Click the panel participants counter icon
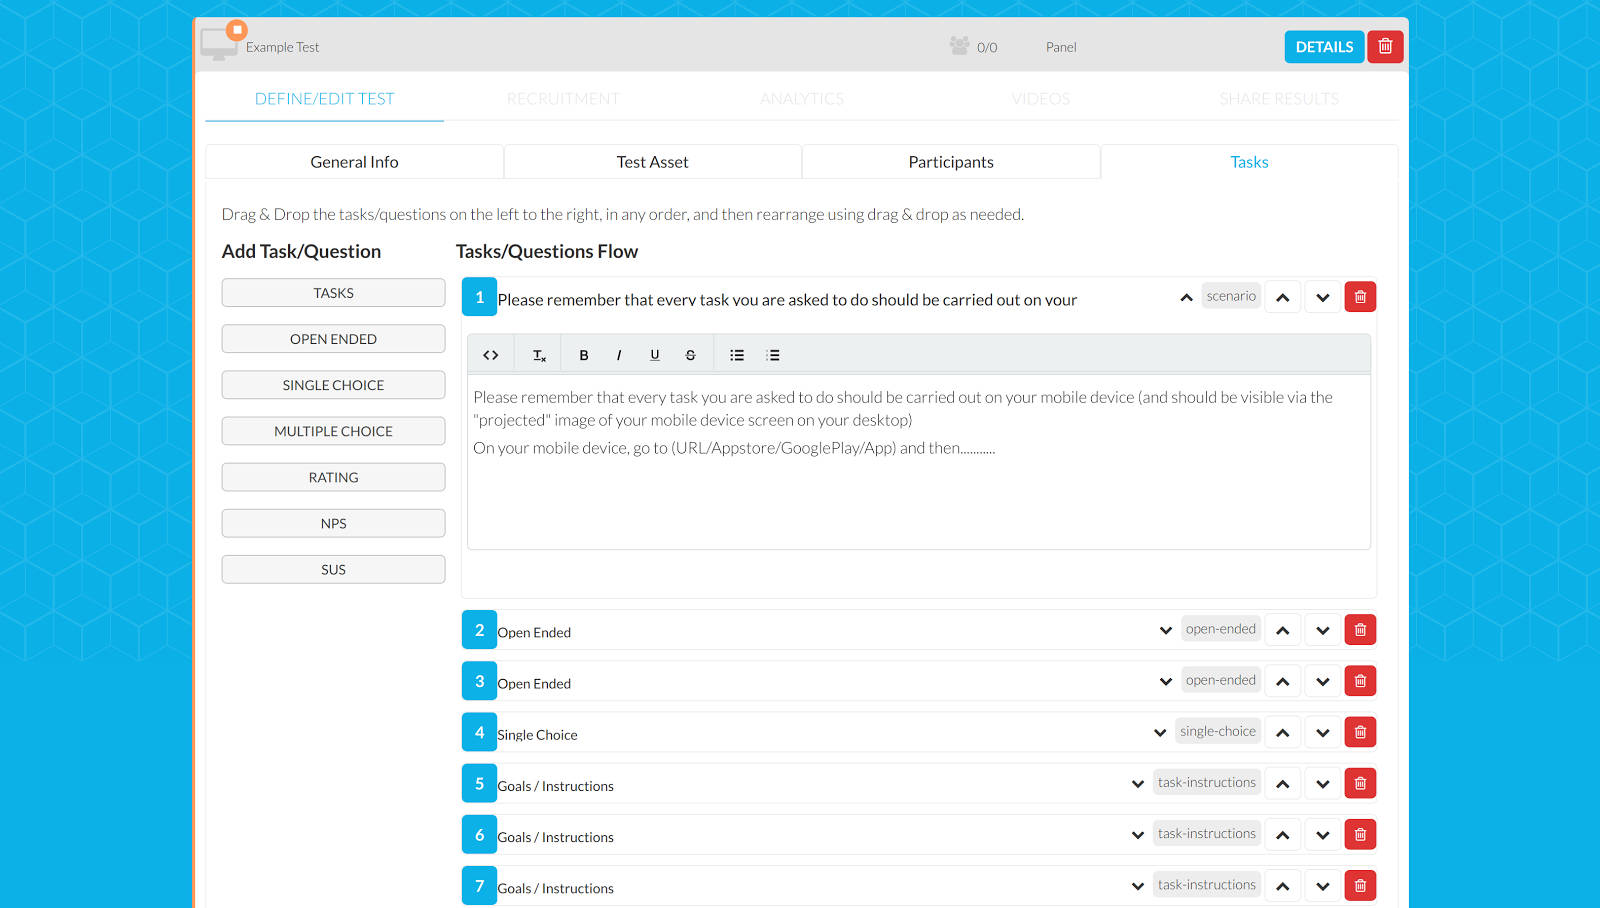 (x=959, y=46)
